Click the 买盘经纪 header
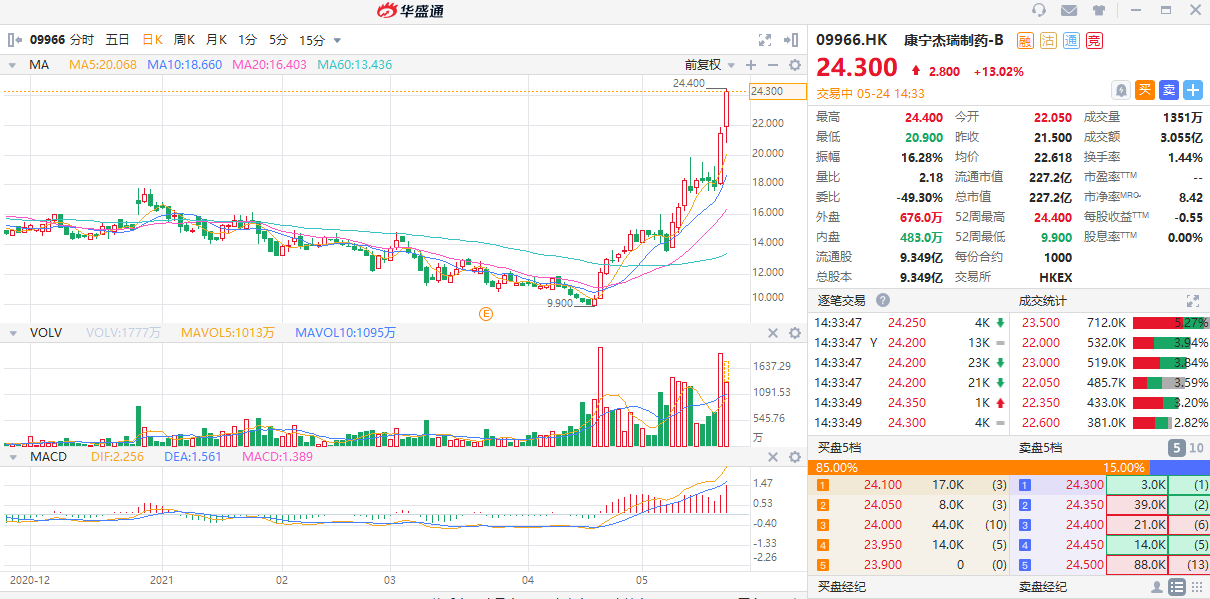The width and height of the screenshot is (1210, 599). coord(841,587)
